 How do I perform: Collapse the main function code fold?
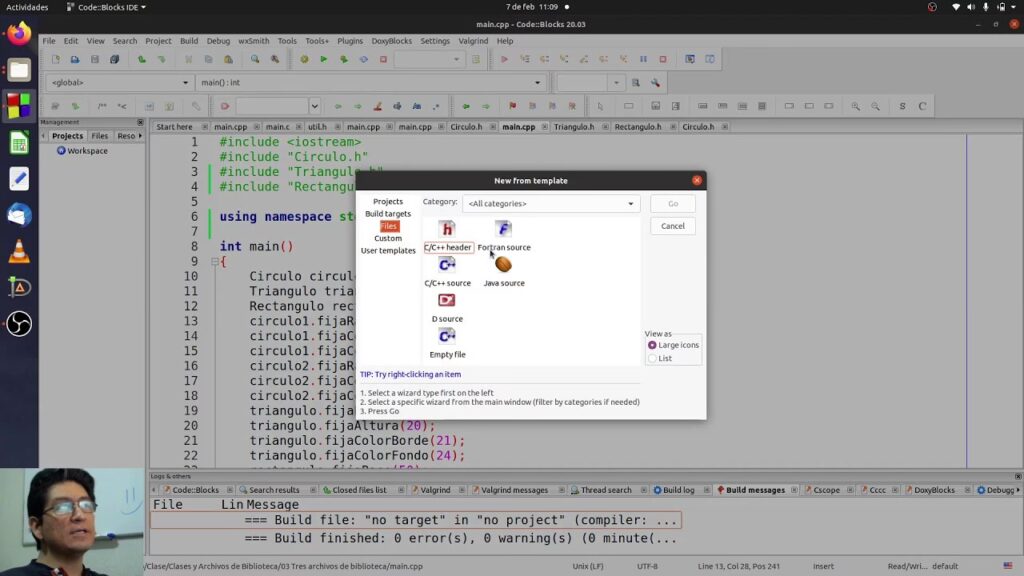pos(213,262)
